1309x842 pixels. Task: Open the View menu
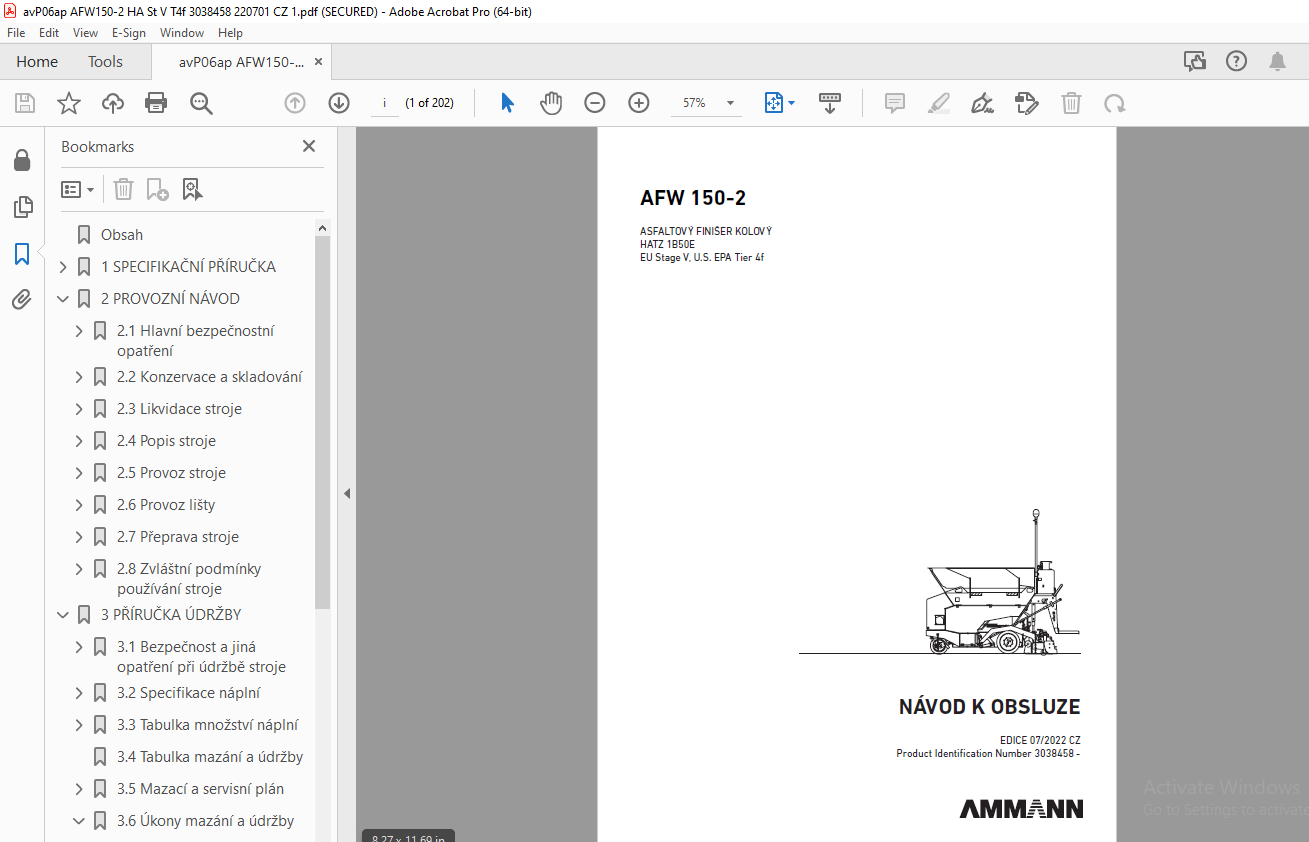pos(85,33)
